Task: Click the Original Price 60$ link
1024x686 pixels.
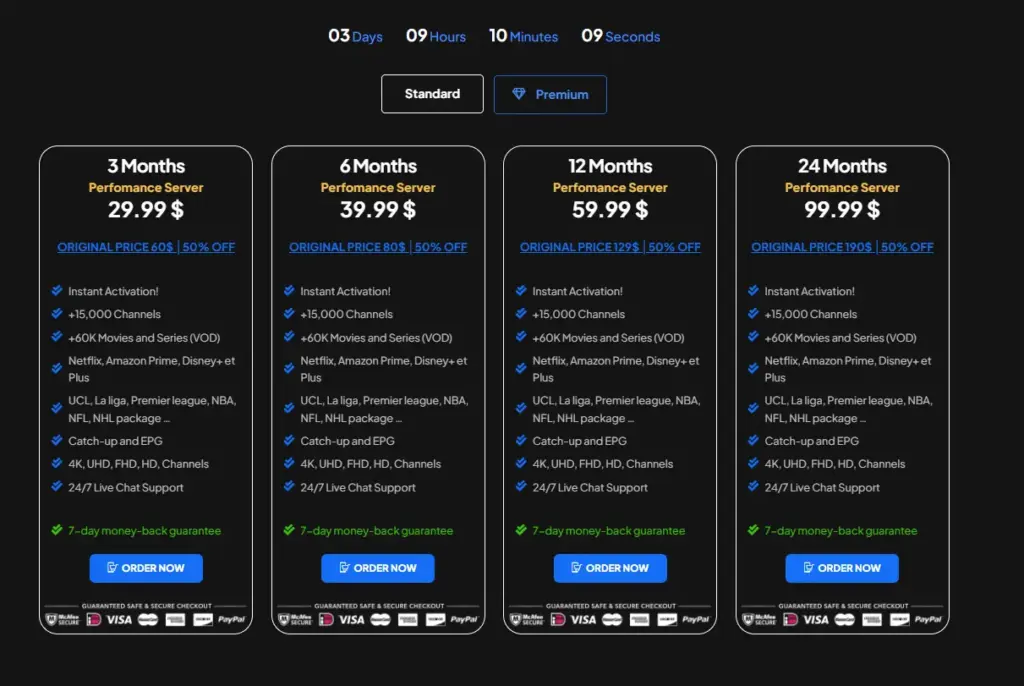Action: click(x=146, y=247)
